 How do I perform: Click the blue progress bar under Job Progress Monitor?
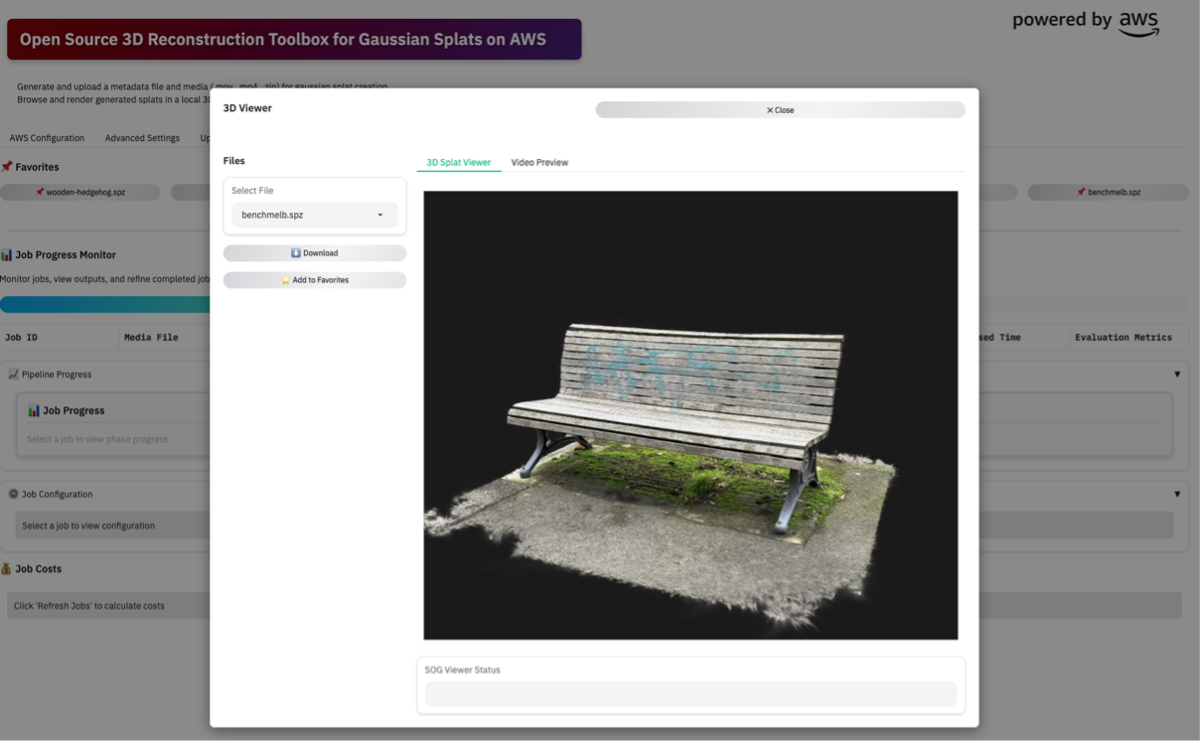[105, 305]
